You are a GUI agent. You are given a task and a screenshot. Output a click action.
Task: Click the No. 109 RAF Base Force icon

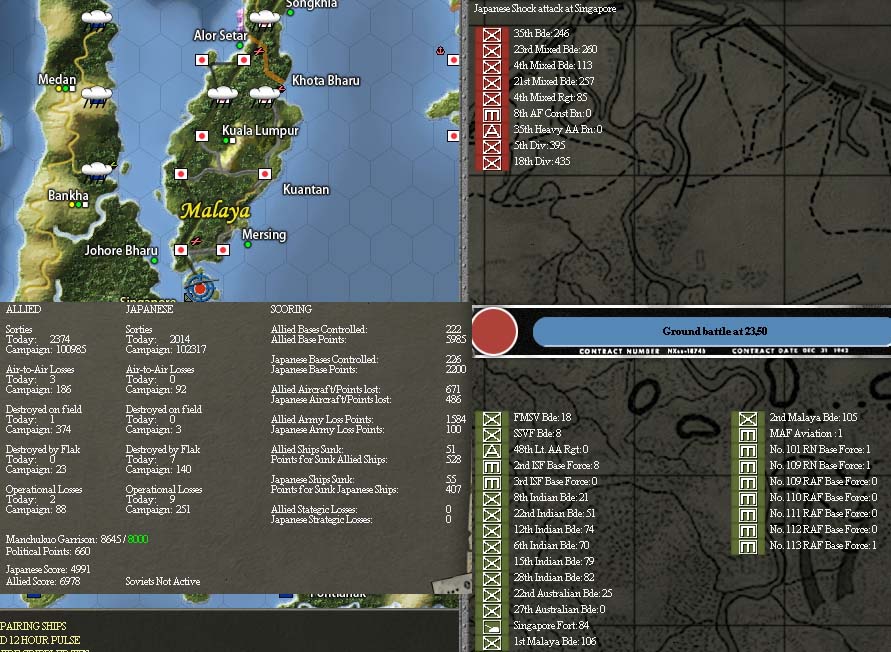748,482
